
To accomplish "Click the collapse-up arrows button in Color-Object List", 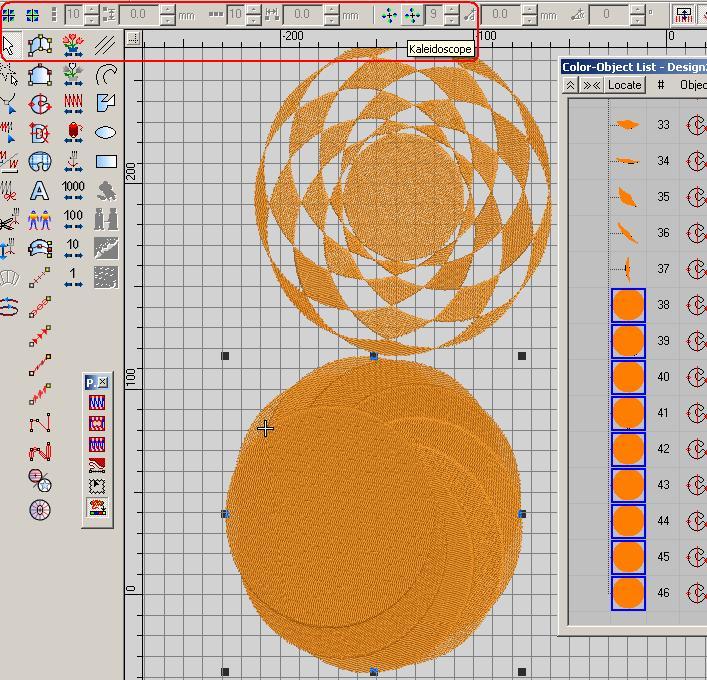I will pos(570,85).
